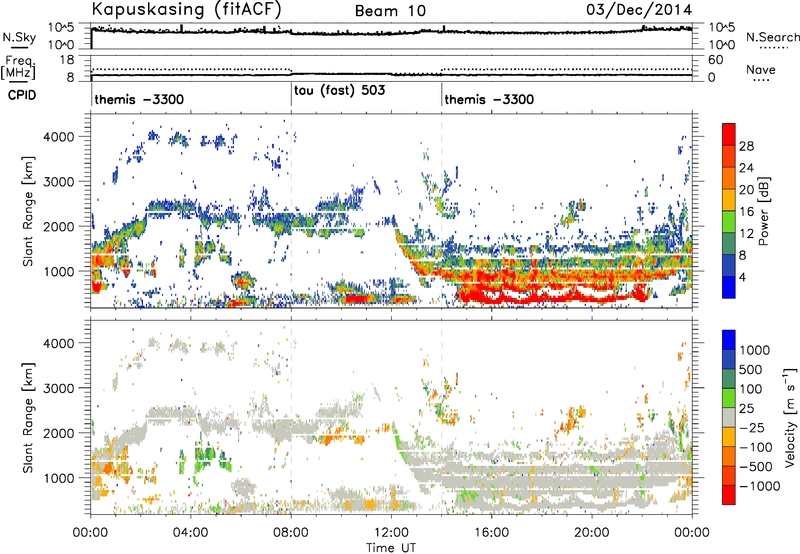The image size is (800, 554).
Task: Select the left 10^5 tick on N.Sky axis
Action: 61,27
